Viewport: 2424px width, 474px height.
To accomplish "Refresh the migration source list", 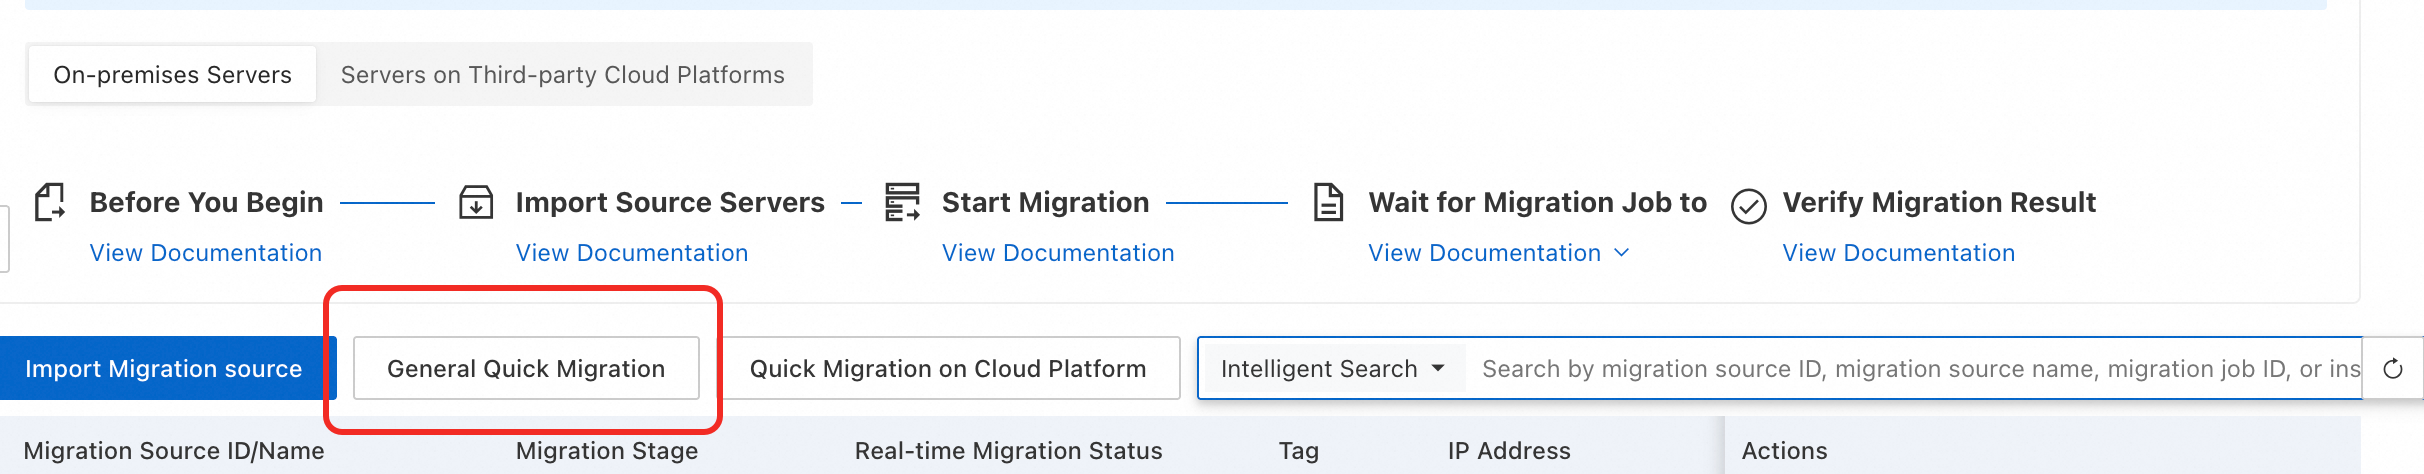I will pyautogui.click(x=2393, y=369).
